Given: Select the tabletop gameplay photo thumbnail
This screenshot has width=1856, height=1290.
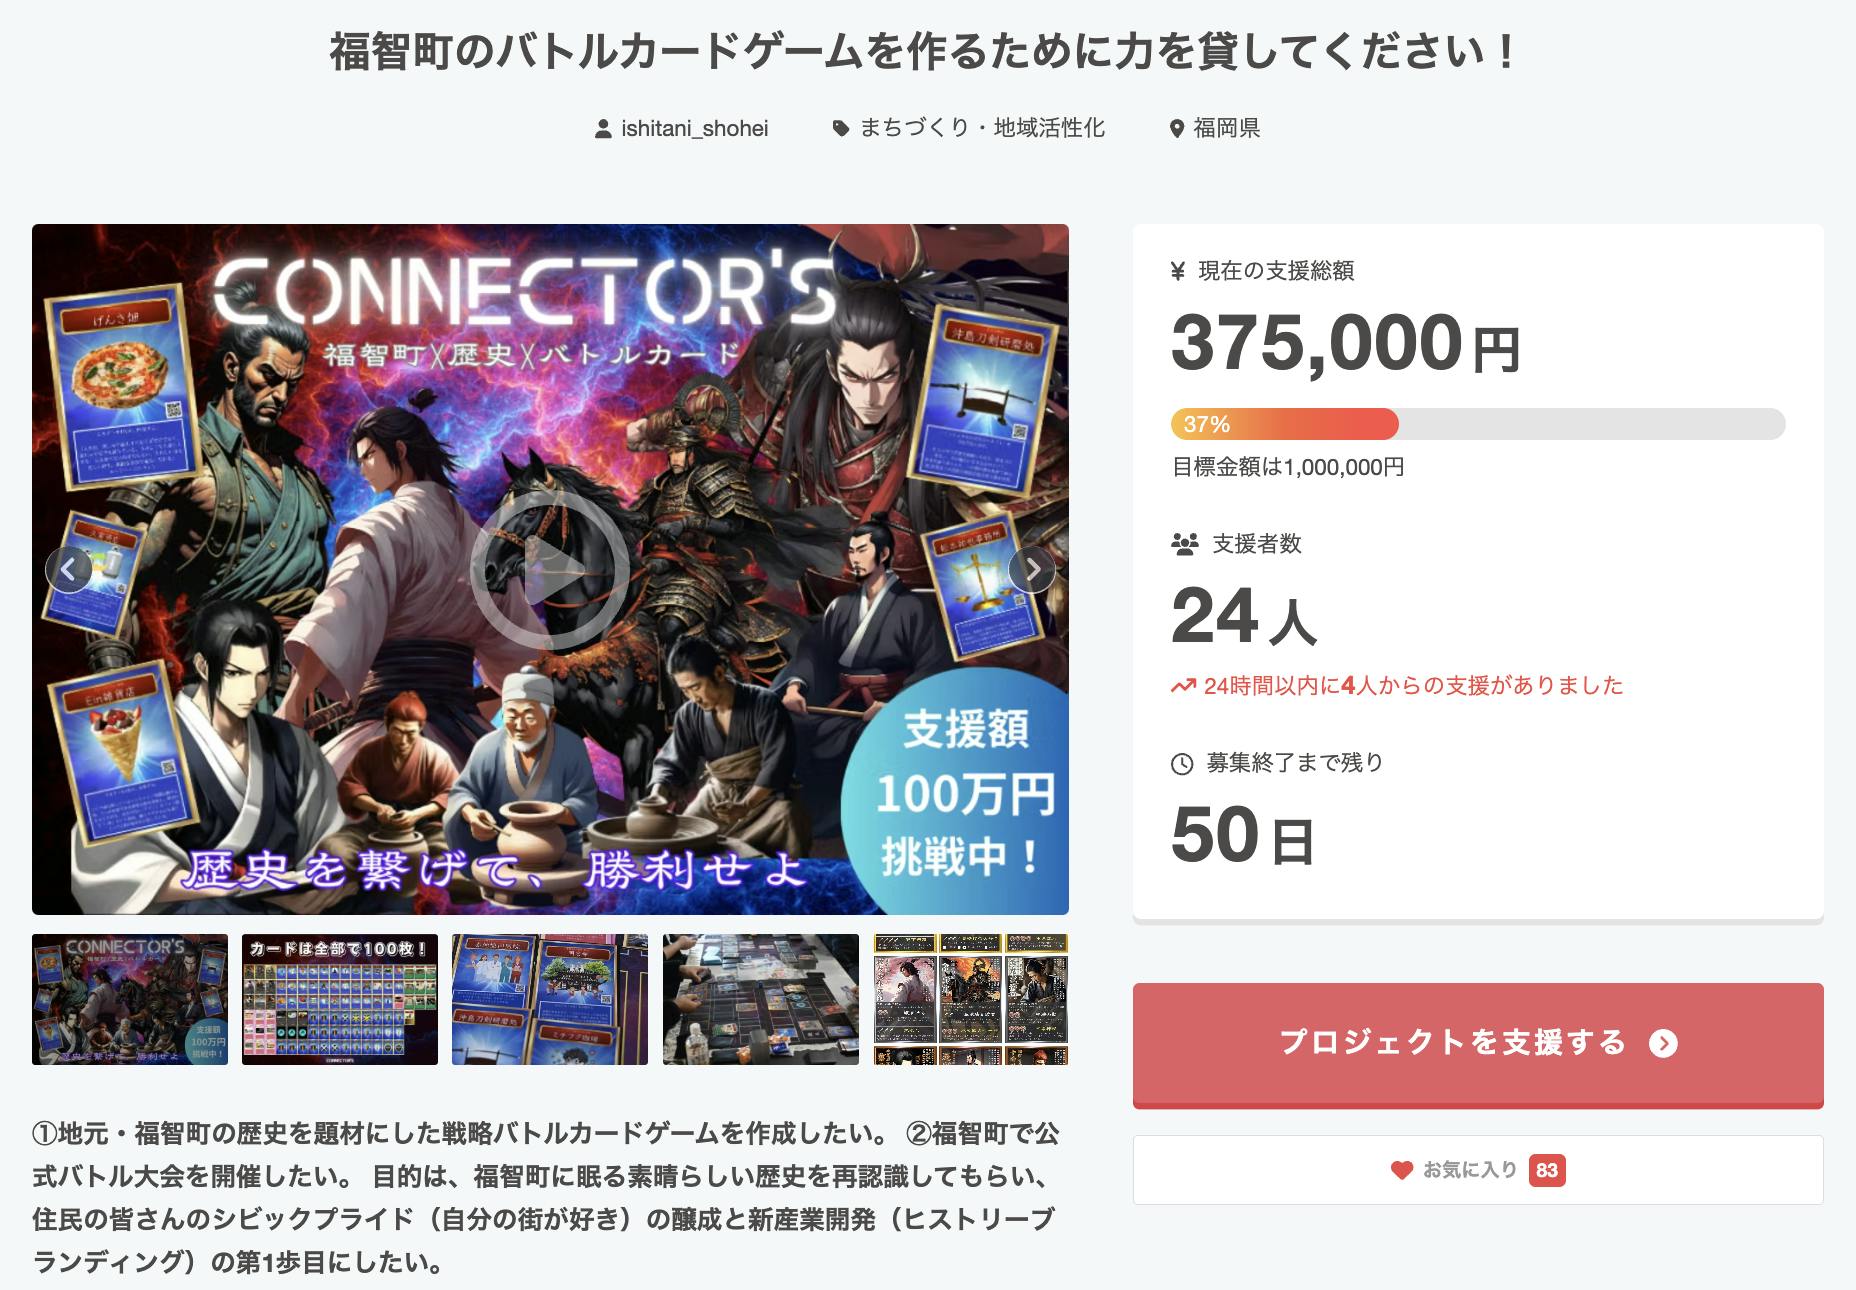Looking at the screenshot, I should pyautogui.click(x=760, y=999).
